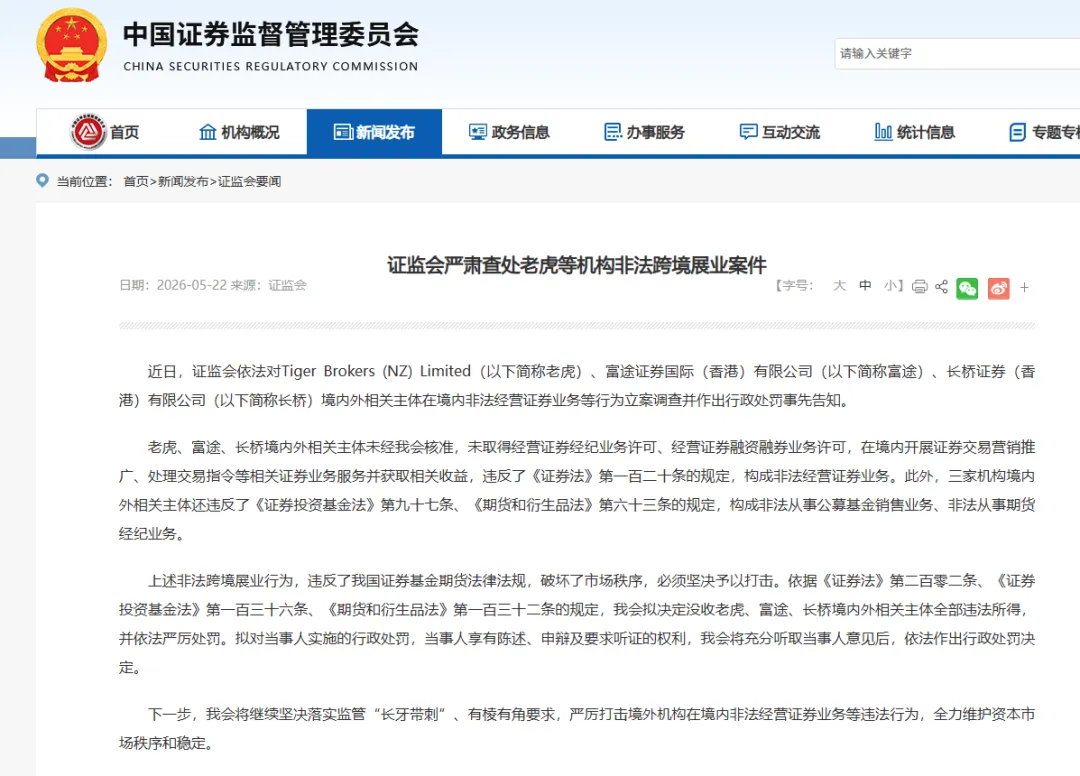Set font size to 中 (medium)
This screenshot has height=776, width=1080.
click(865, 286)
